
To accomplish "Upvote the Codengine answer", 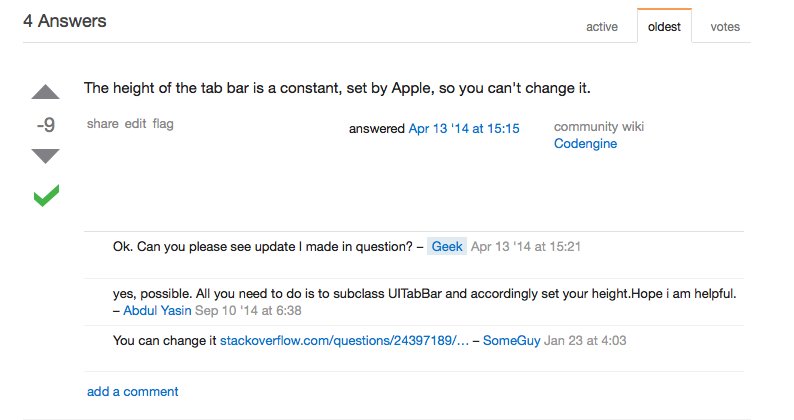I will (x=46, y=92).
